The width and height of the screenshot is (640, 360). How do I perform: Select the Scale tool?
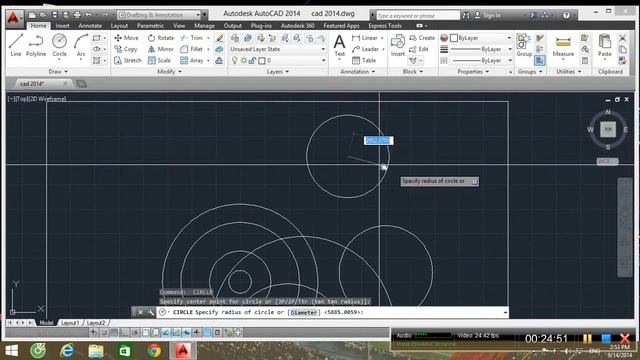click(x=159, y=60)
